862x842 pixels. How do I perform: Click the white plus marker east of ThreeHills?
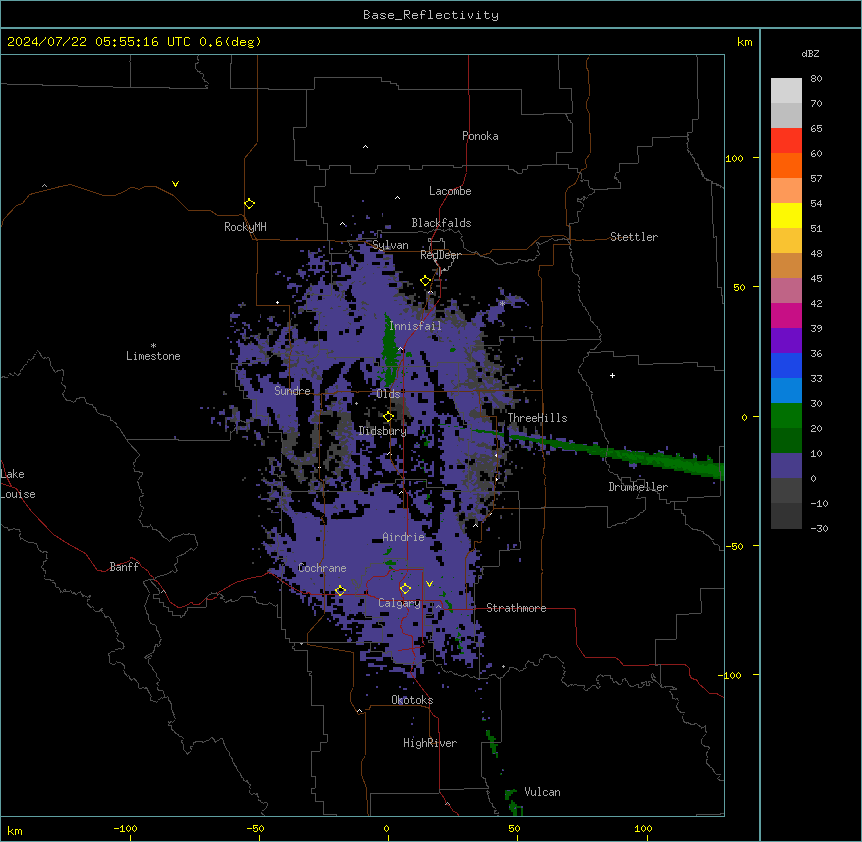(x=612, y=375)
